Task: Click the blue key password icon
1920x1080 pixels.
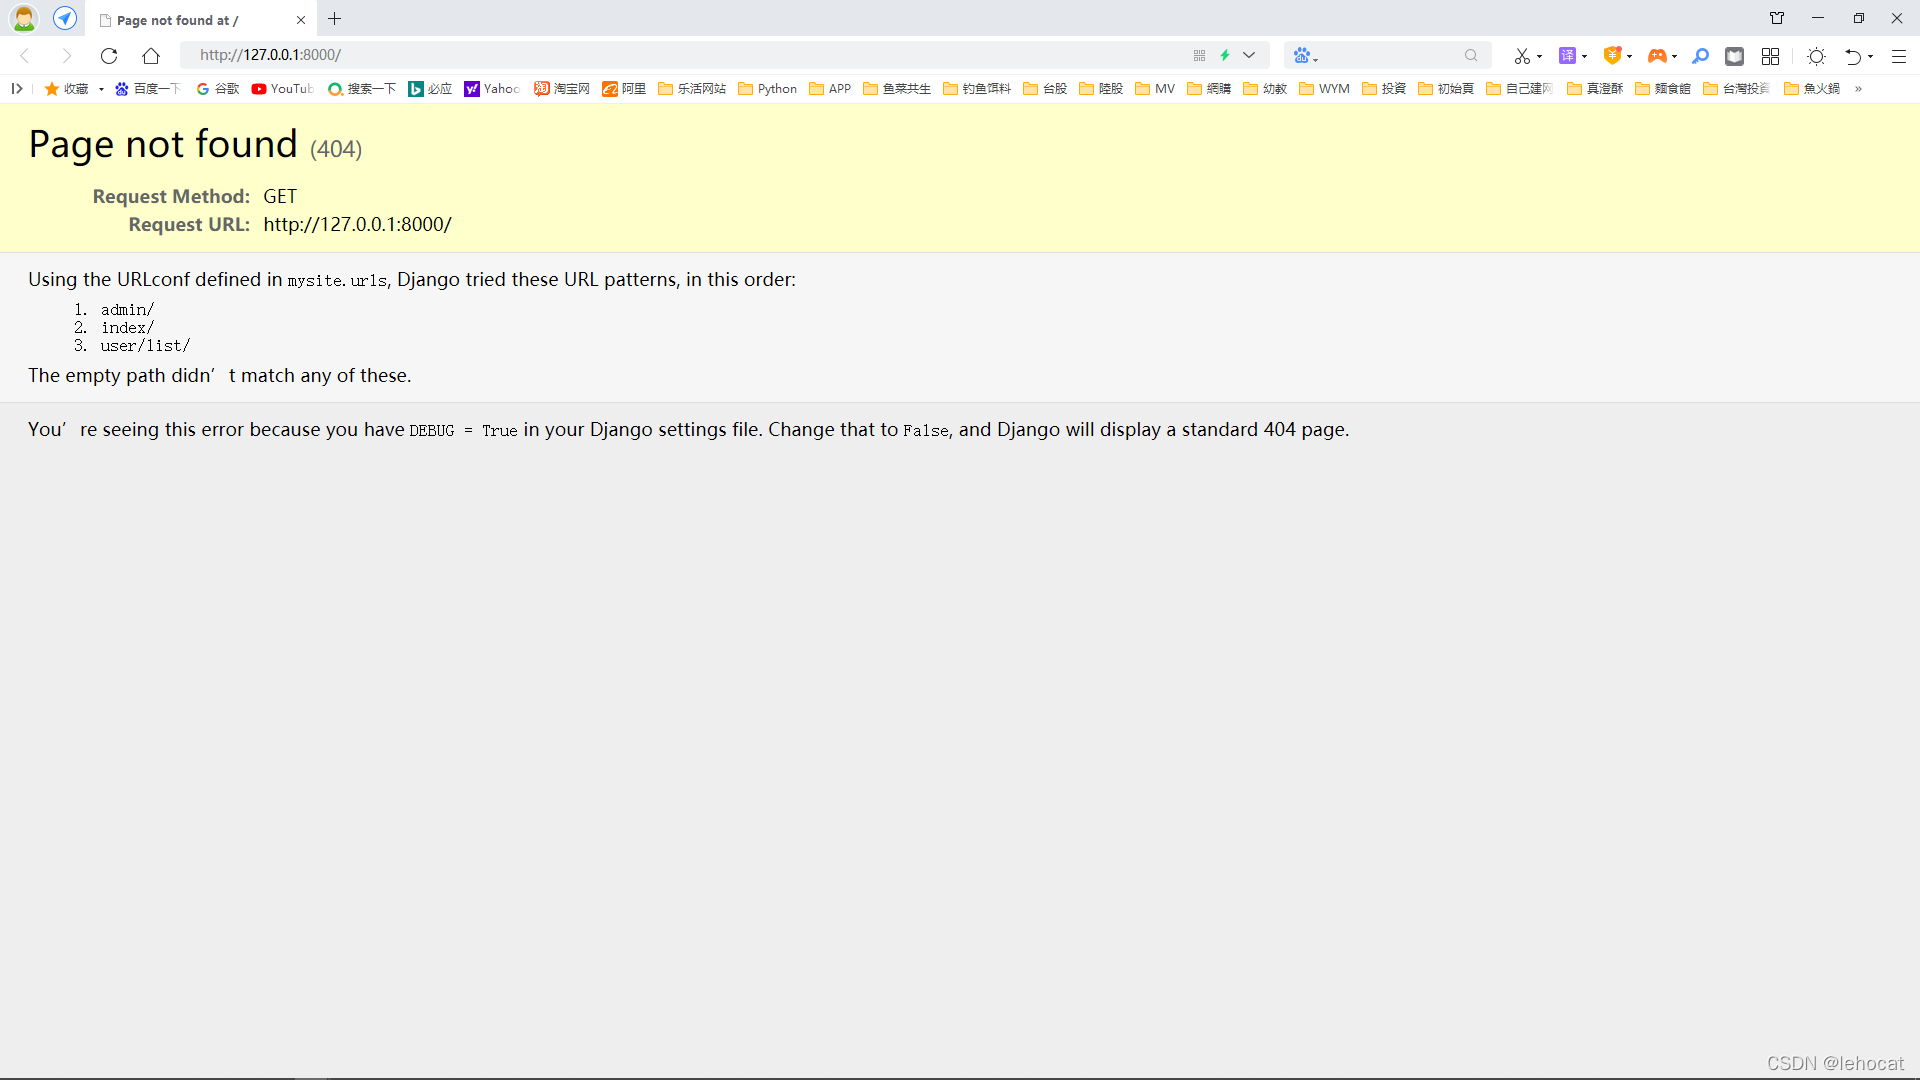Action: pyautogui.click(x=1700, y=56)
